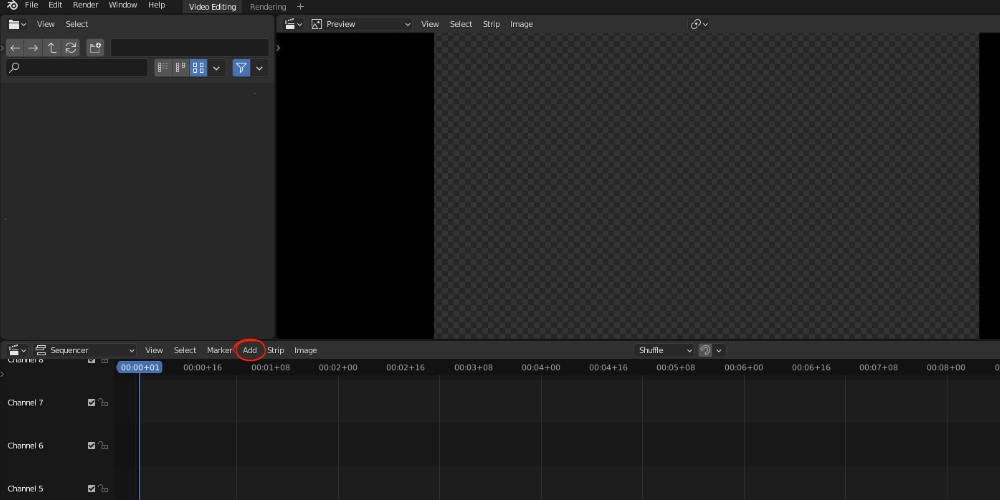Toggle the Channel 6 mute checkbox
Viewport: 1000px width, 500px height.
91,446
